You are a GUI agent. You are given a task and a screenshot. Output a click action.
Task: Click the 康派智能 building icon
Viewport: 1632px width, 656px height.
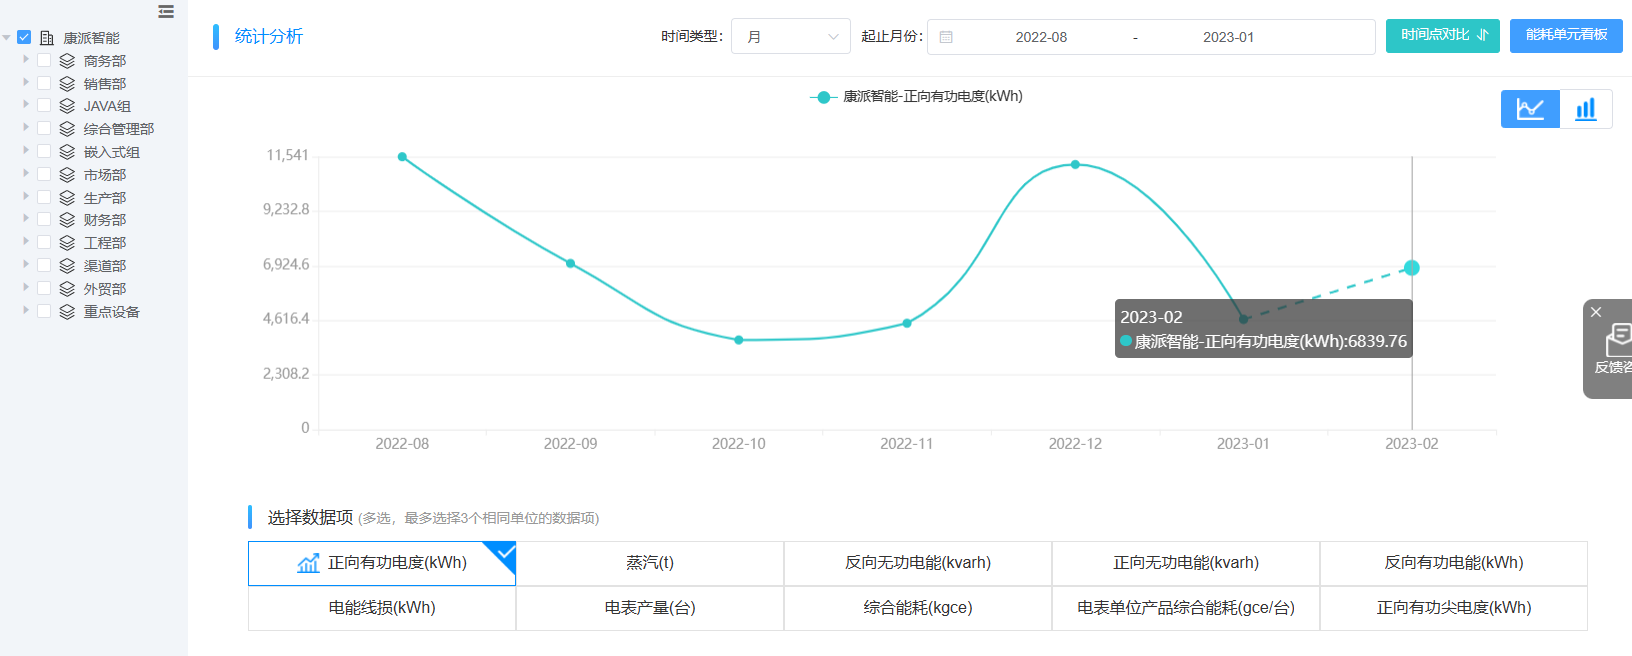coord(47,38)
